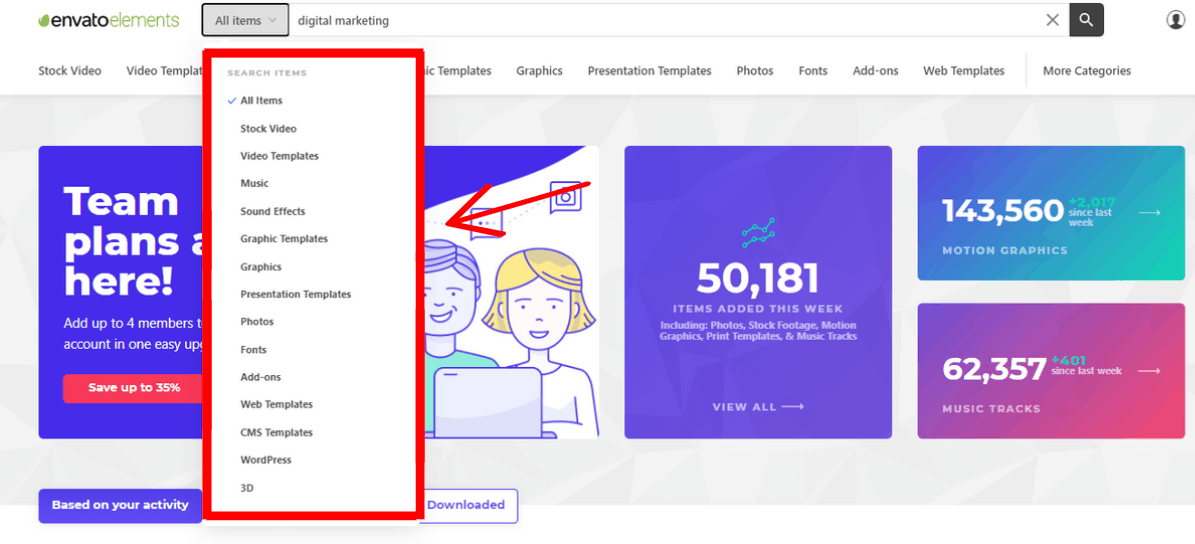Click the magnifying glass search button

pyautogui.click(x=1086, y=20)
